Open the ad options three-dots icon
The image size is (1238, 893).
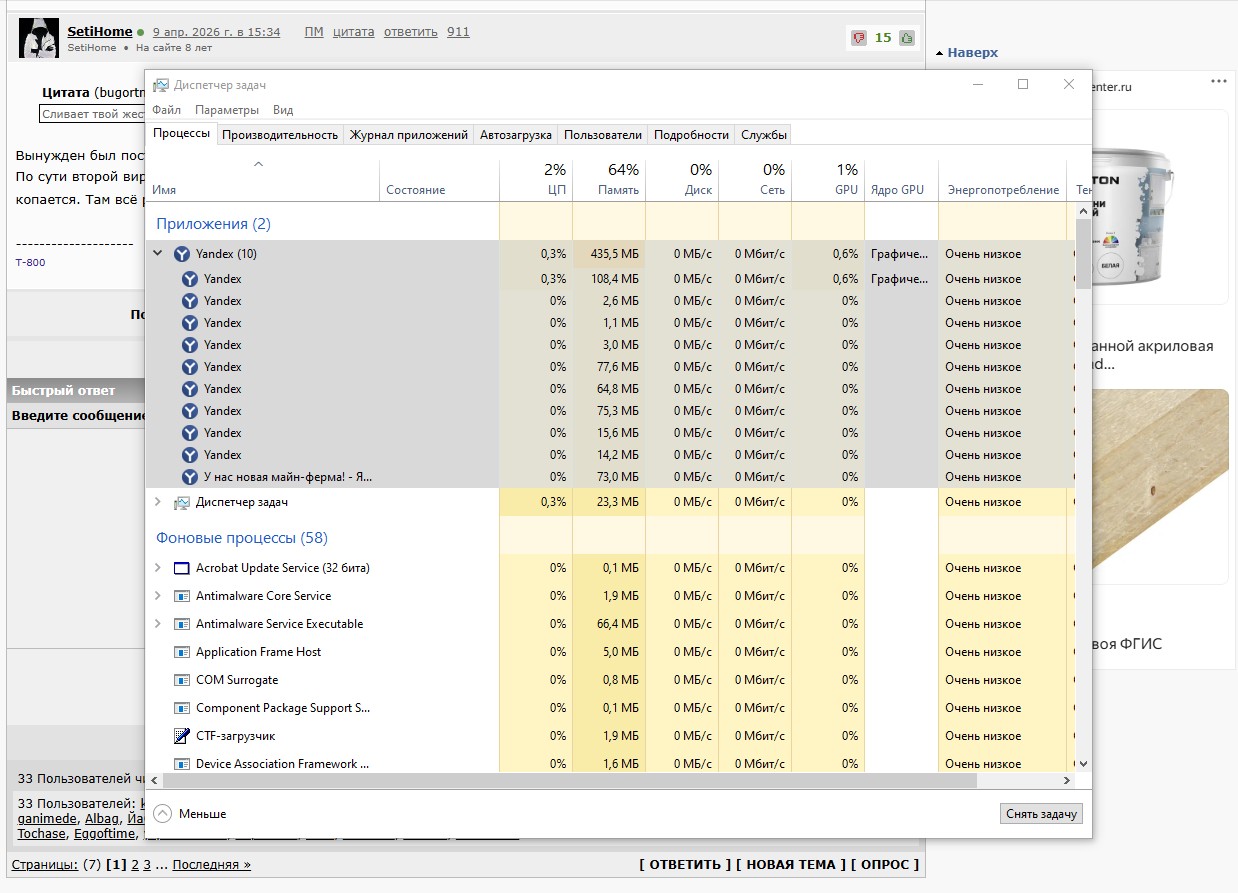[1218, 81]
